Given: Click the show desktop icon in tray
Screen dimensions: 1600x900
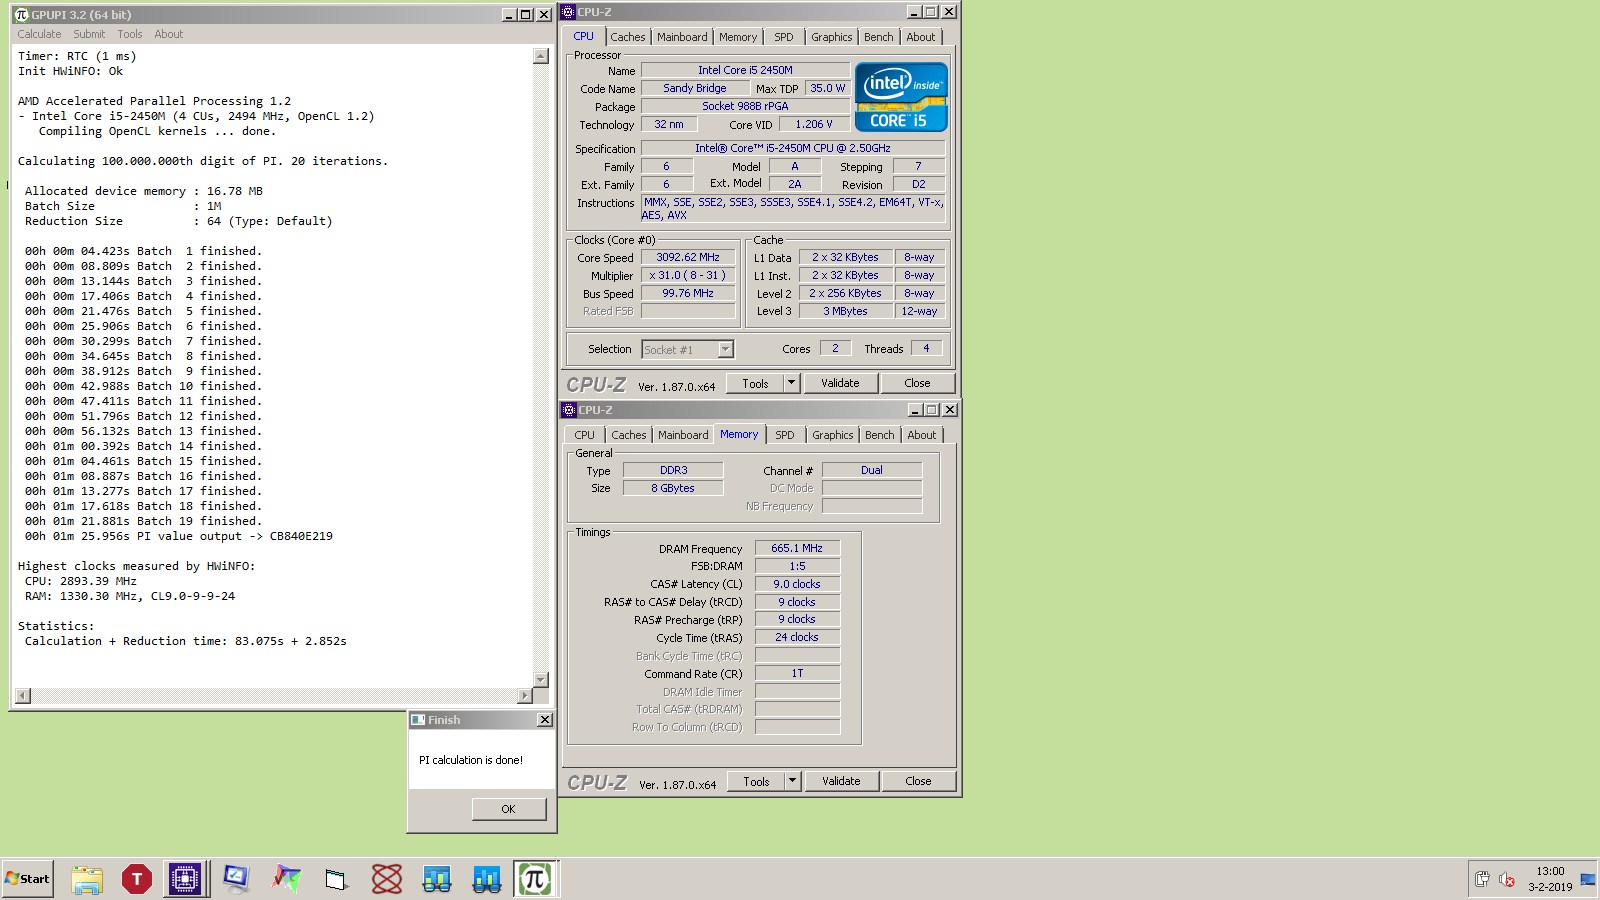Looking at the screenshot, I should click(1588, 880).
